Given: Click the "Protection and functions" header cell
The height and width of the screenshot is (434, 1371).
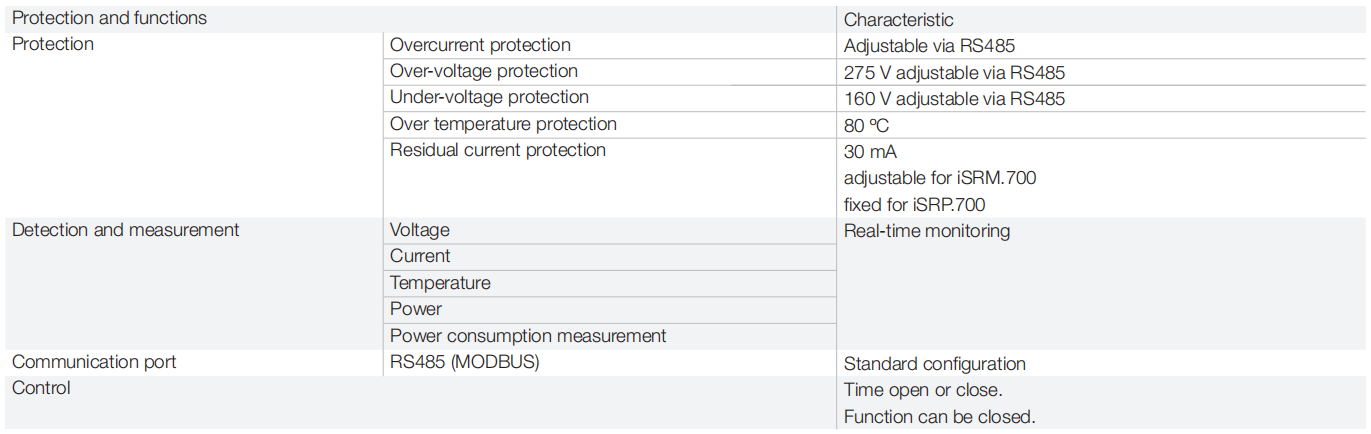Looking at the screenshot, I should click(109, 18).
